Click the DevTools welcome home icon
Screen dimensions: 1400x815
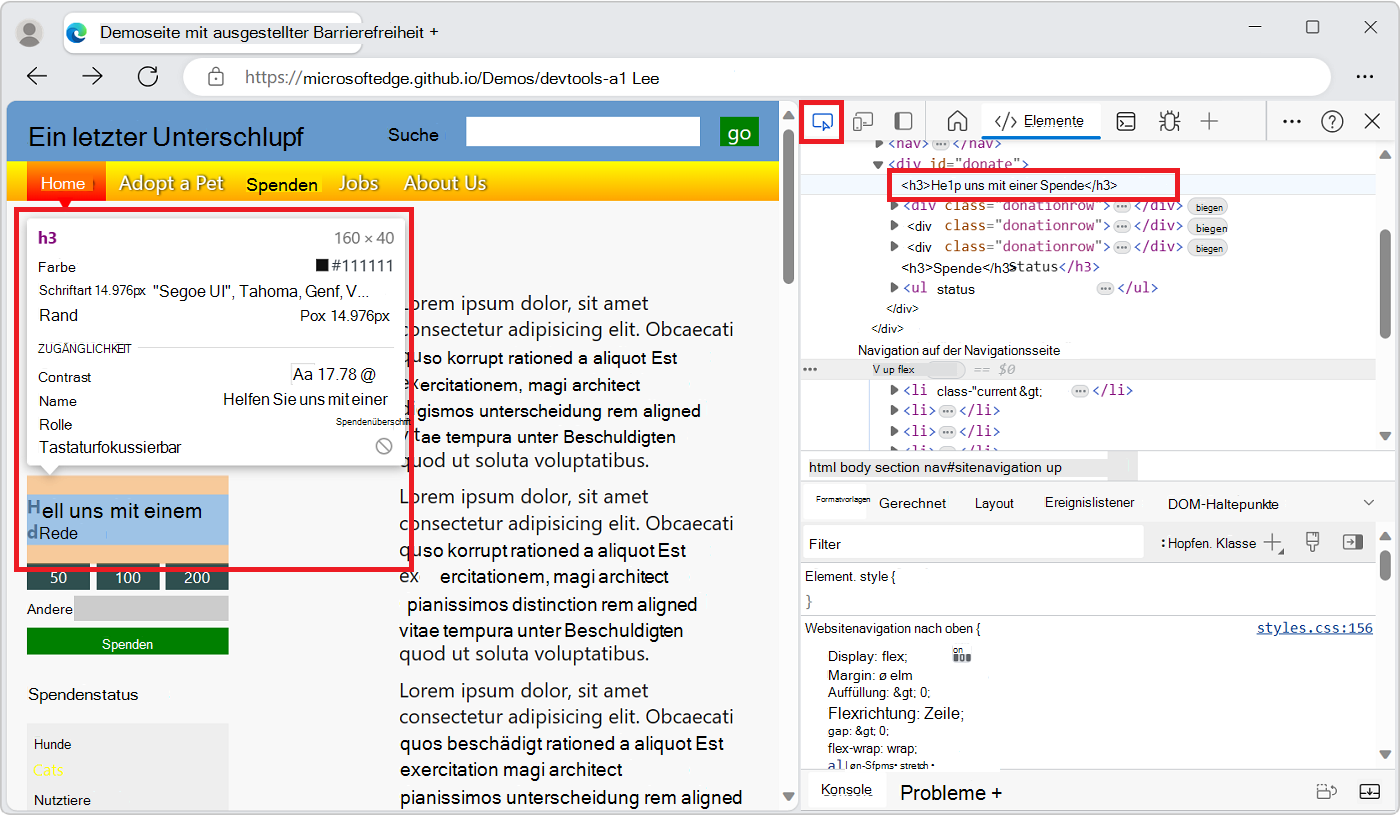(x=956, y=120)
